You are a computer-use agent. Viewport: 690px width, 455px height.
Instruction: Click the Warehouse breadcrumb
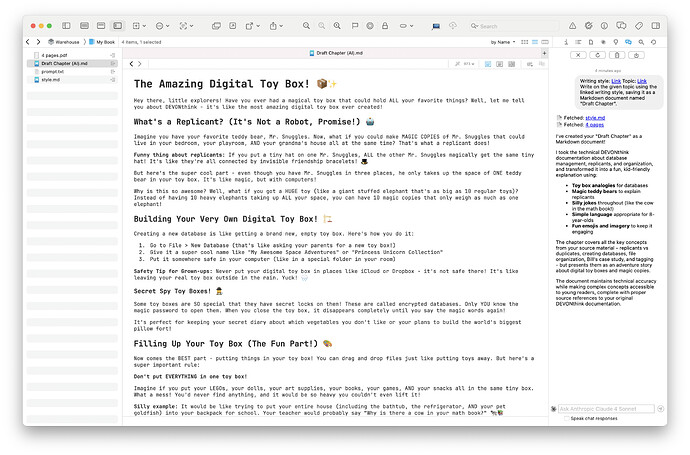(67, 42)
